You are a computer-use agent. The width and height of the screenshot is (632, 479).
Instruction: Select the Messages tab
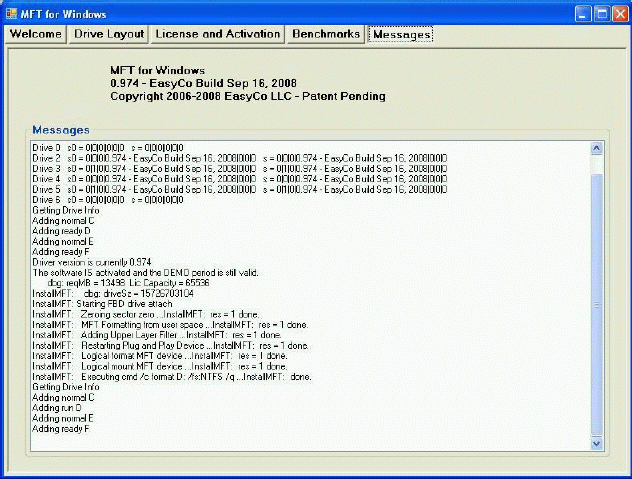pyautogui.click(x=401, y=35)
